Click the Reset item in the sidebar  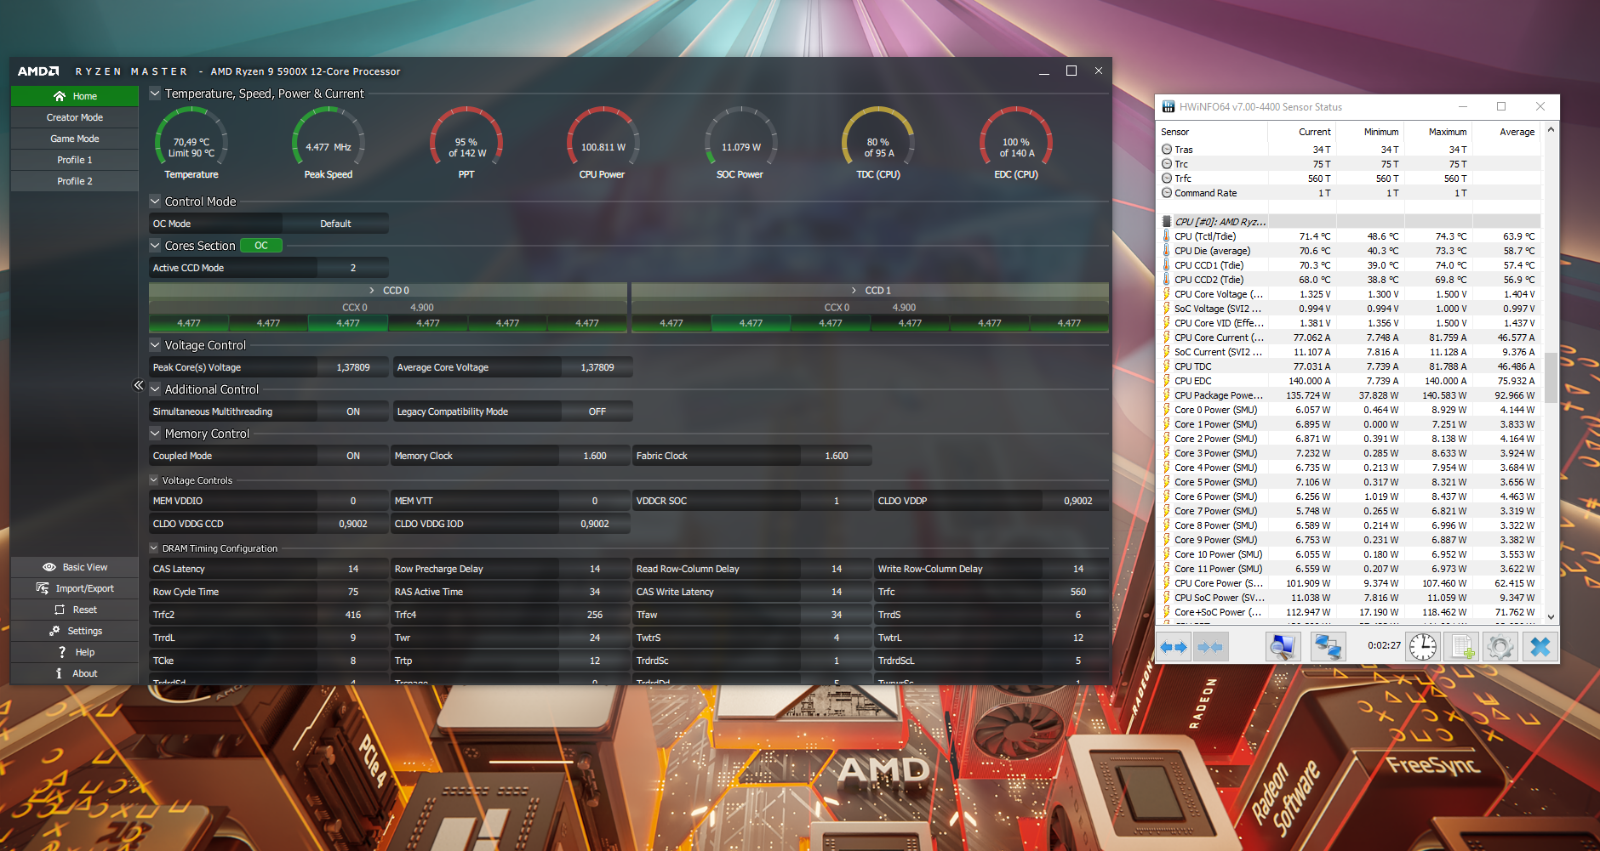75,609
